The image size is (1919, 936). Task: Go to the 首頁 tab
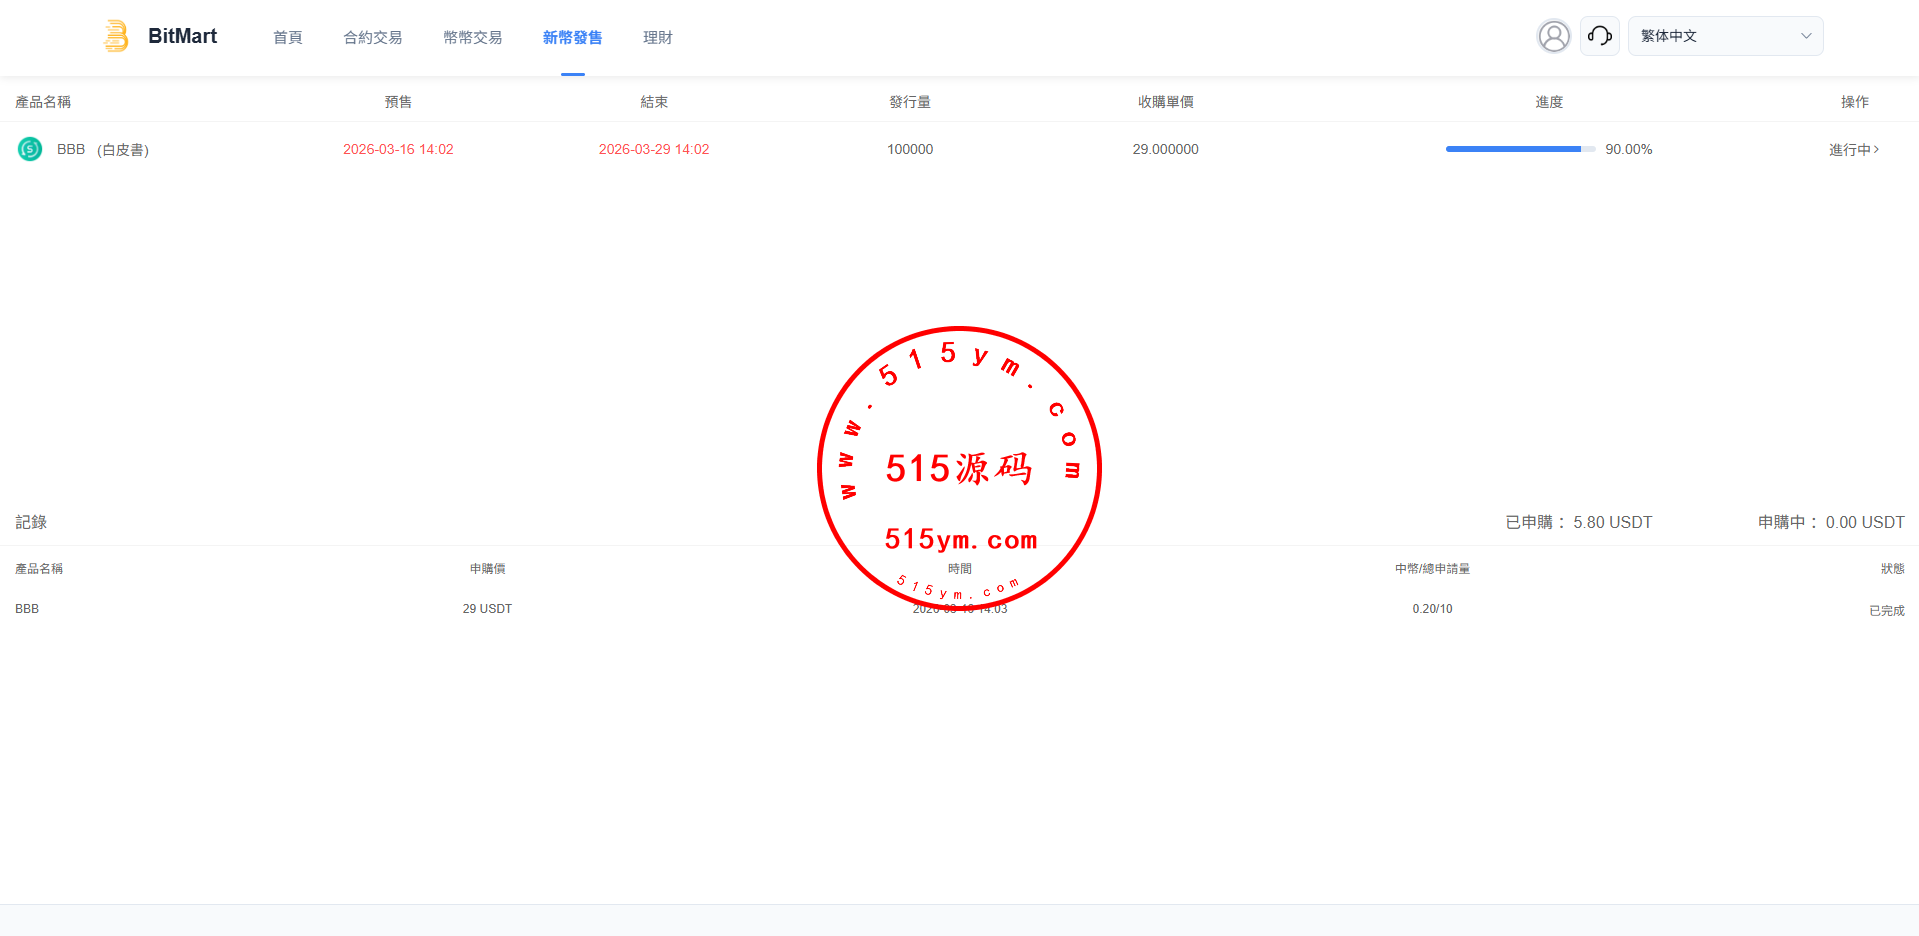(x=288, y=37)
